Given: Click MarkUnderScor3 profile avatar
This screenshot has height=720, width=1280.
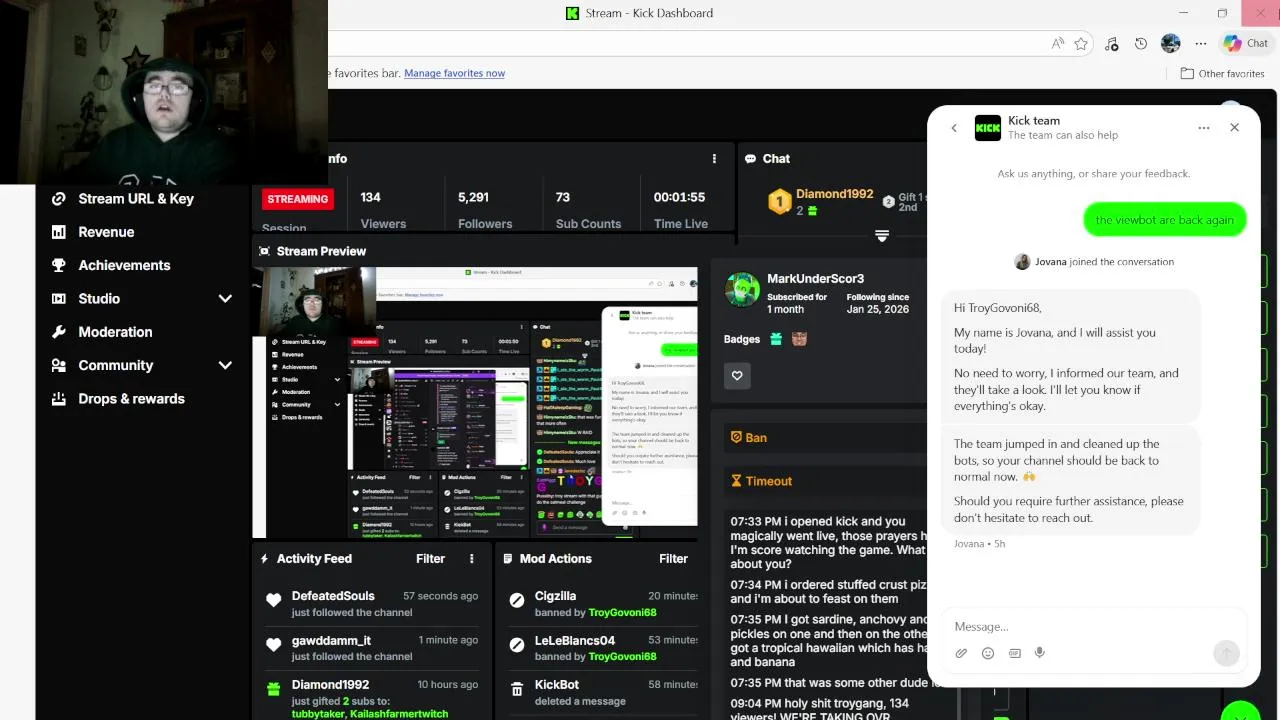Looking at the screenshot, I should (x=742, y=290).
